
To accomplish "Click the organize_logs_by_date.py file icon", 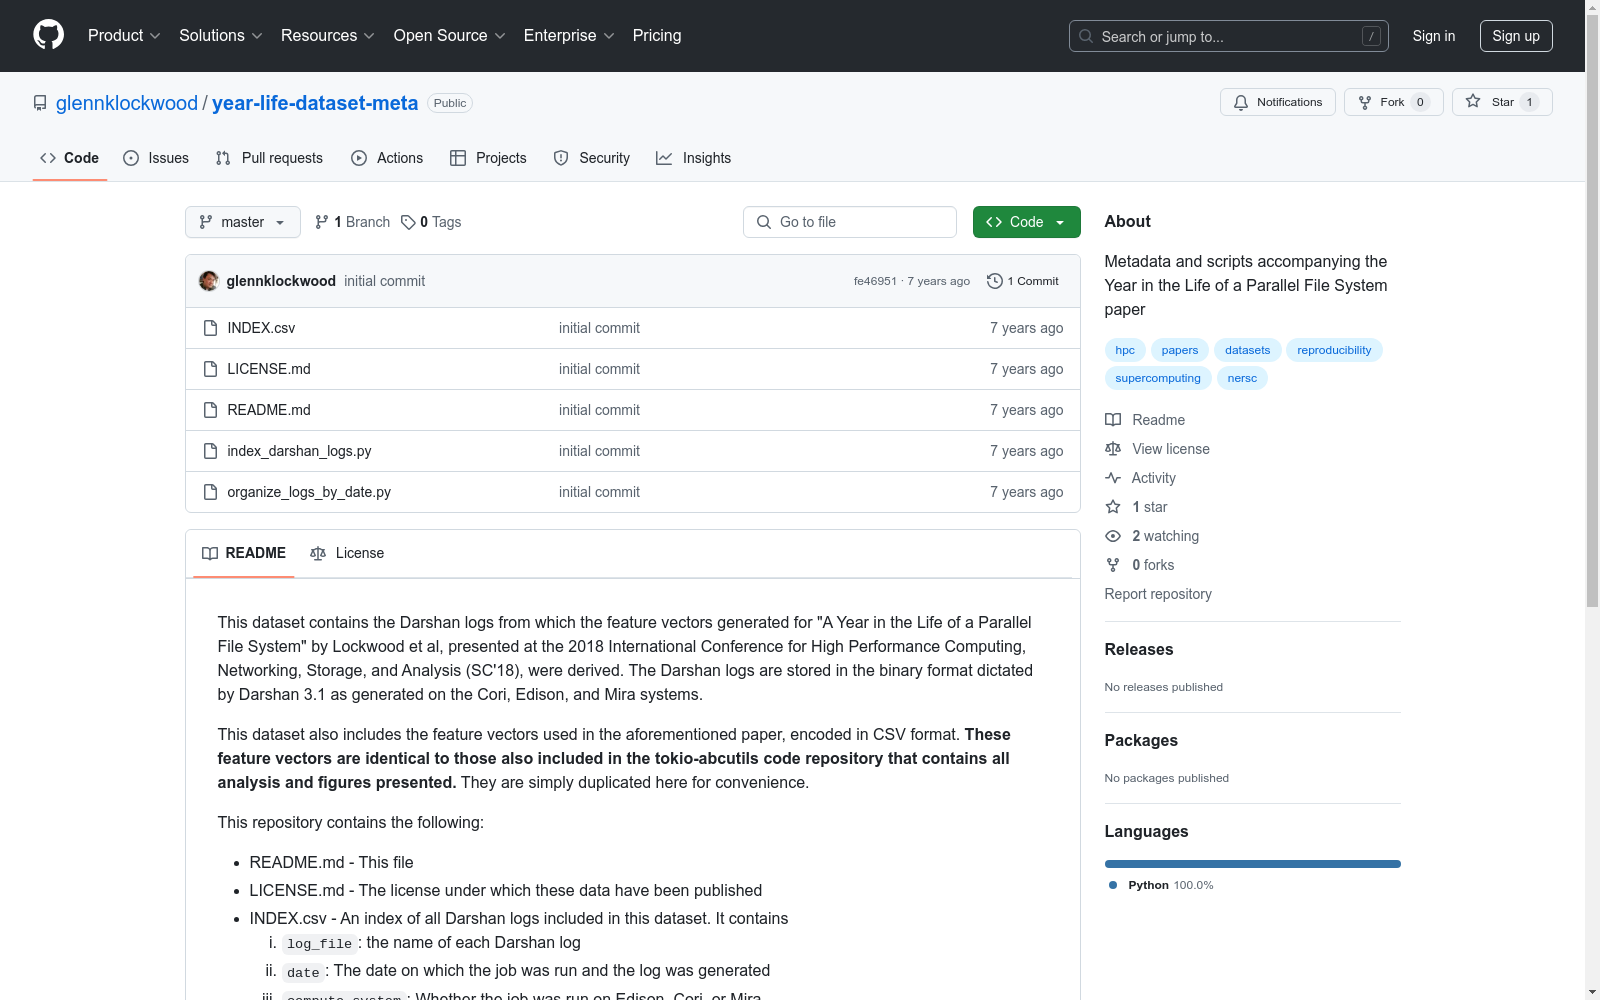I will coord(210,492).
